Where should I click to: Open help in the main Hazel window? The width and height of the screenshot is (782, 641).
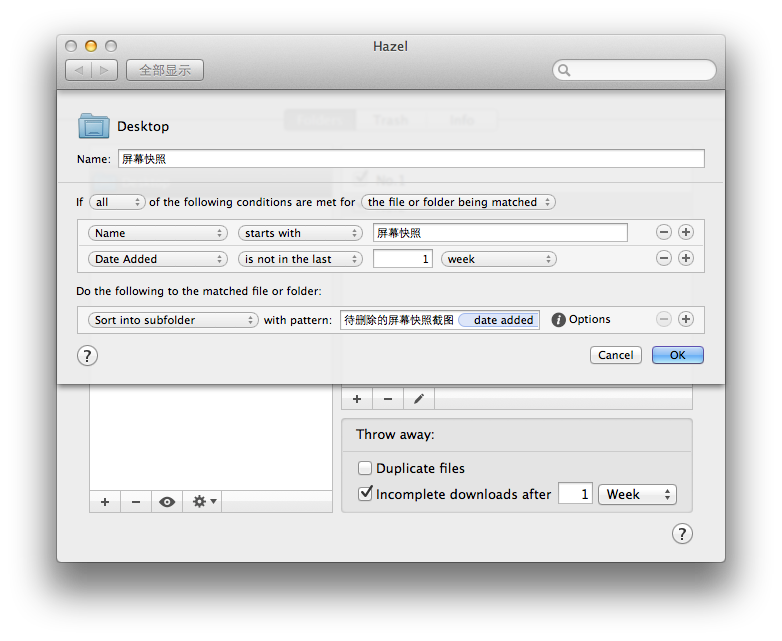[682, 534]
